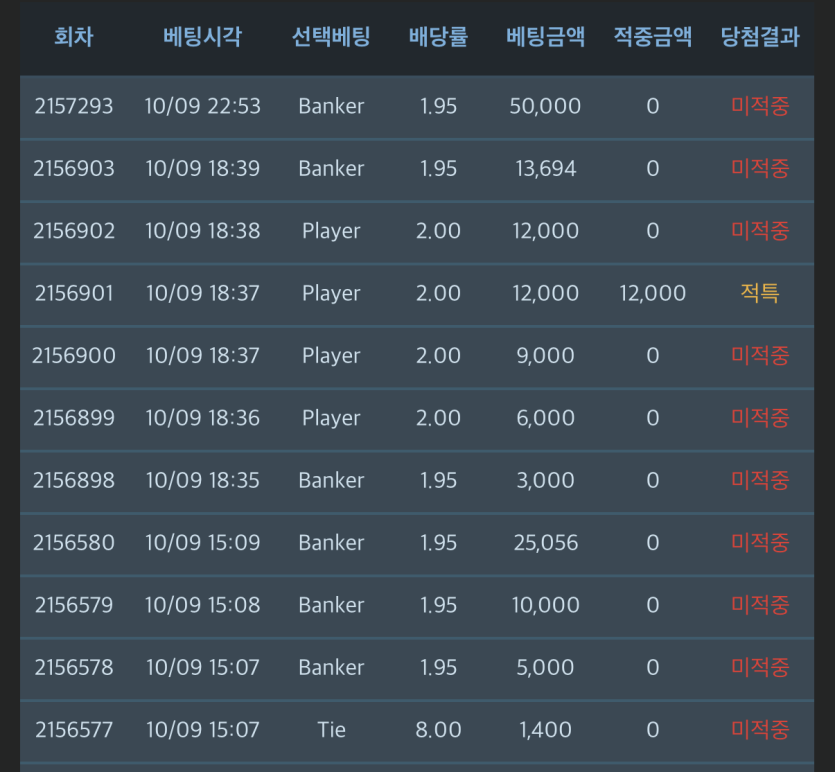Screen dimensions: 835x772
Task: Select round number 2156900
Action: tap(73, 355)
